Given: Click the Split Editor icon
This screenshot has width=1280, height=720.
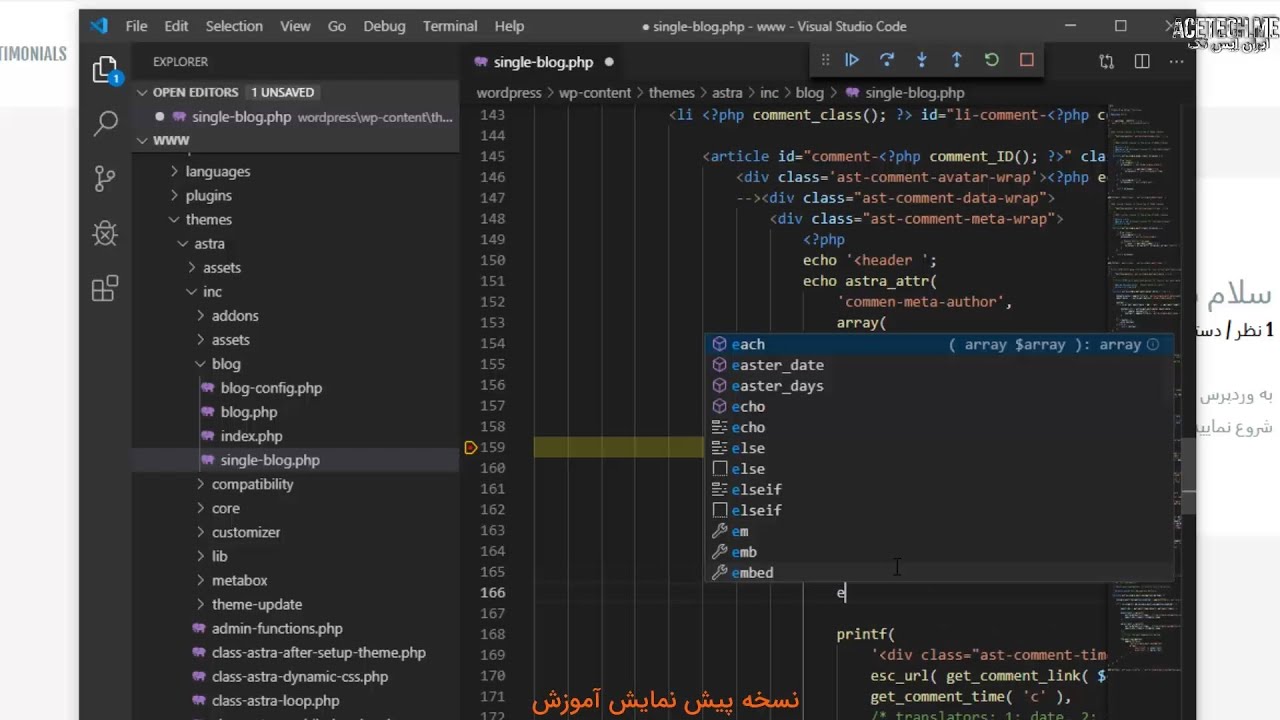Looking at the screenshot, I should (1142, 62).
